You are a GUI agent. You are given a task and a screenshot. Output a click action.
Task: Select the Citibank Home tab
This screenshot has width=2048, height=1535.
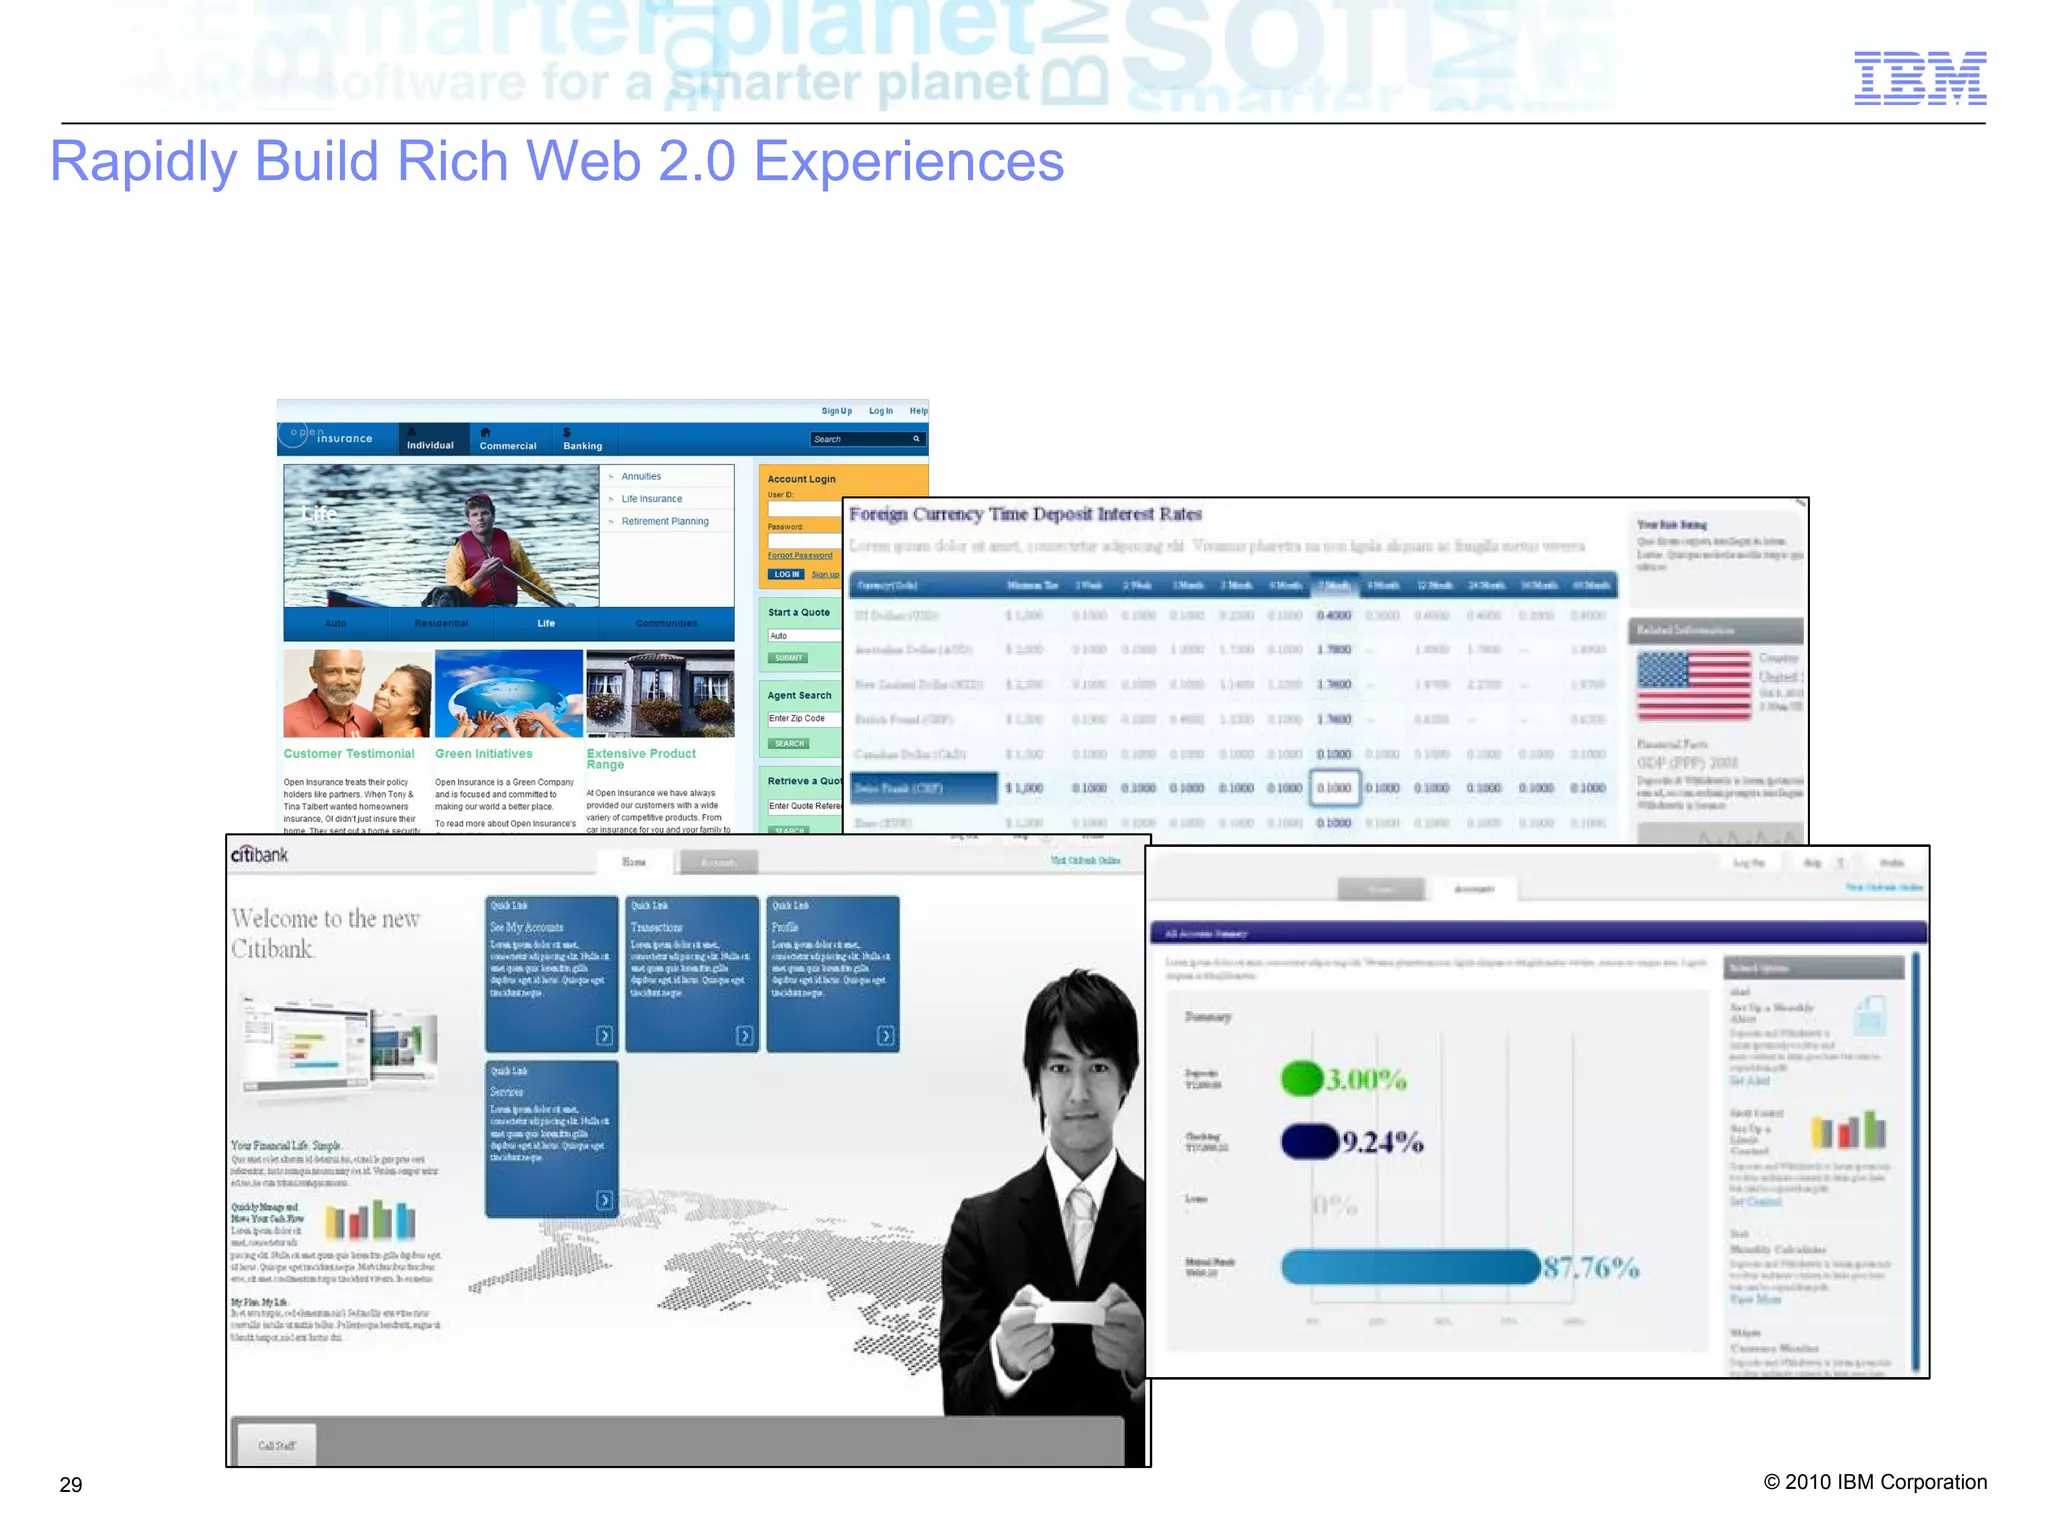[634, 862]
